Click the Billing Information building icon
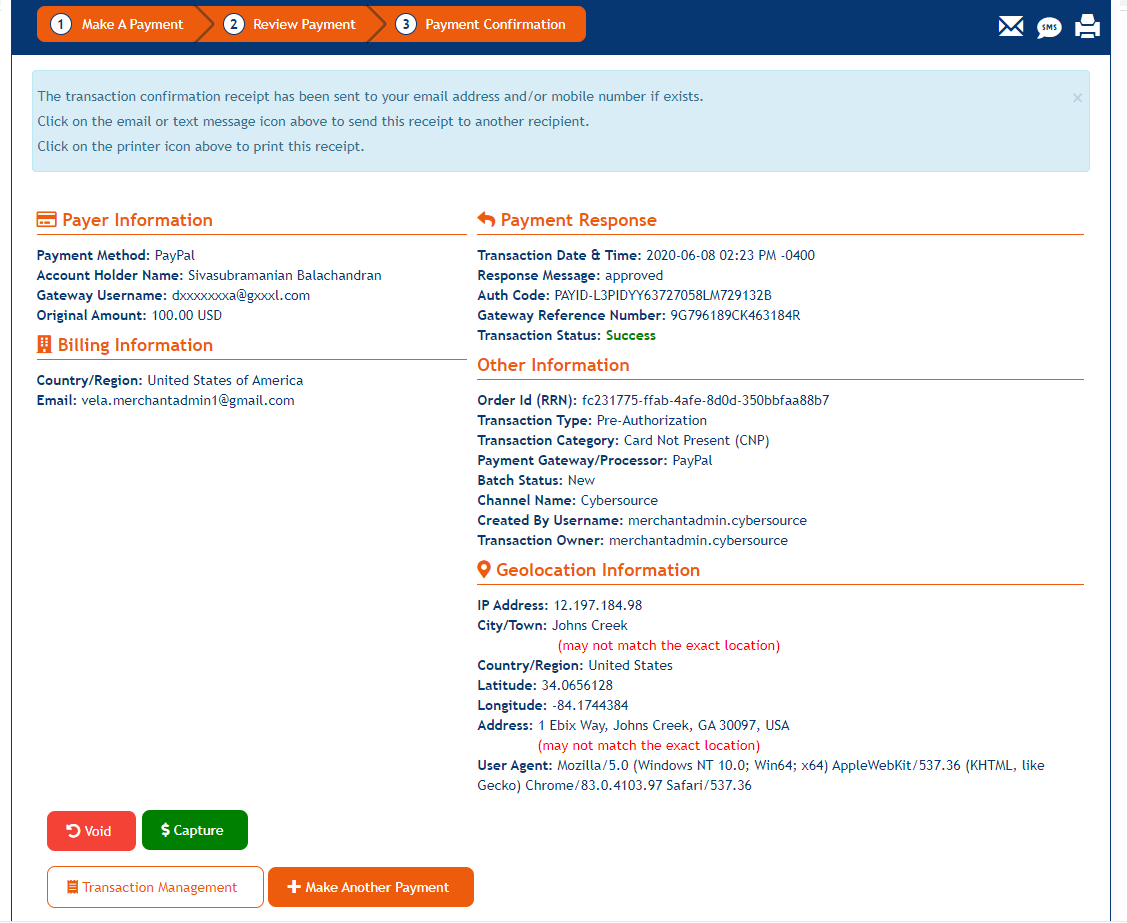The image size is (1127, 923). [x=44, y=345]
